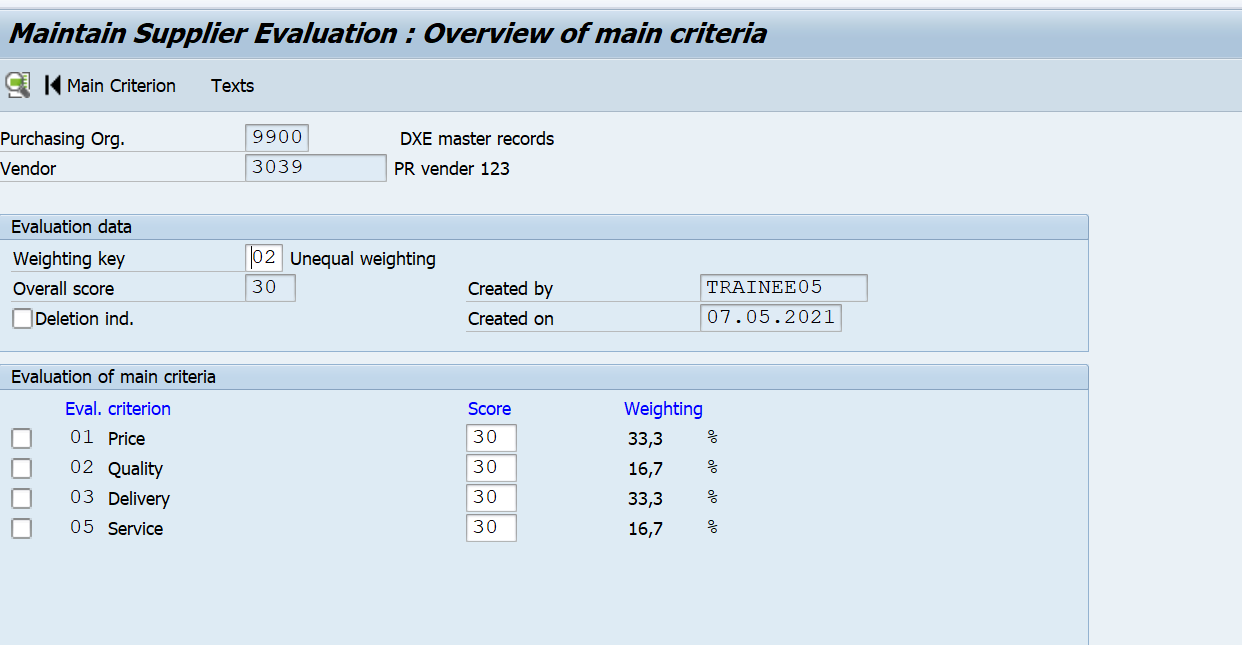Select the Service criterion checkbox
Image resolution: width=1242 pixels, height=645 pixels.
[21, 528]
